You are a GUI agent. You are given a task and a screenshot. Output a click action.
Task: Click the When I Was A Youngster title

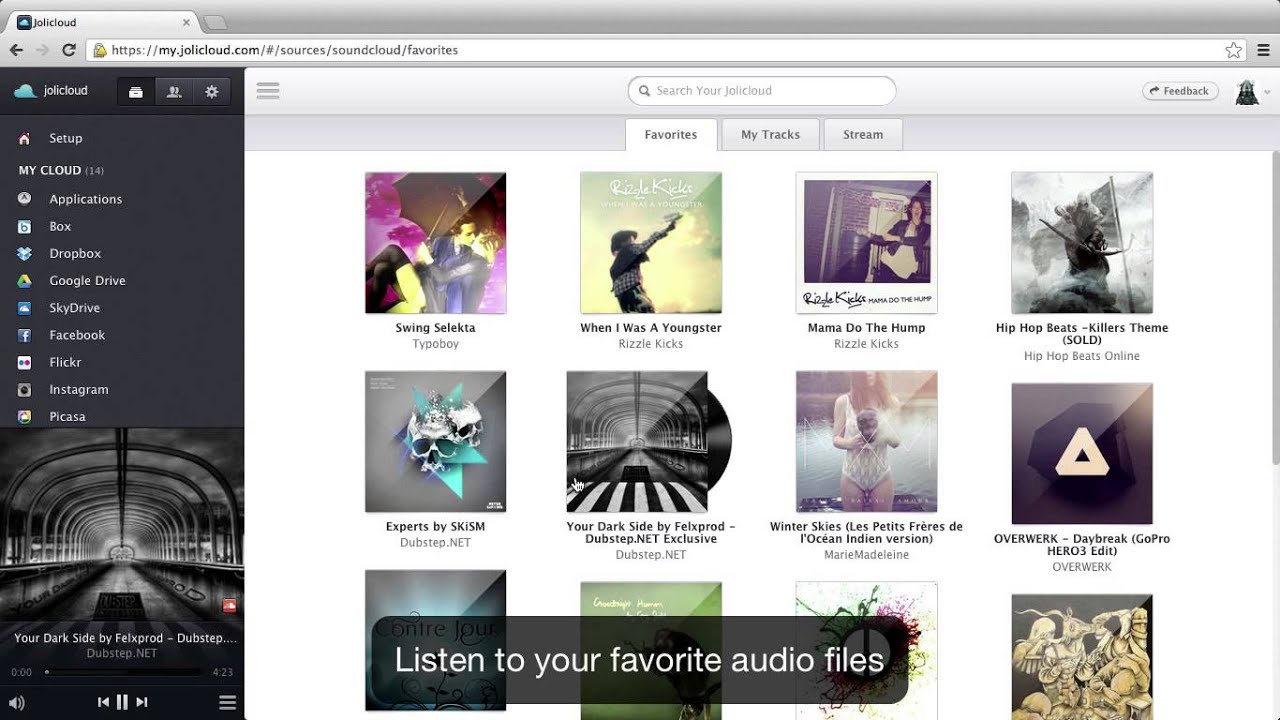(x=651, y=328)
